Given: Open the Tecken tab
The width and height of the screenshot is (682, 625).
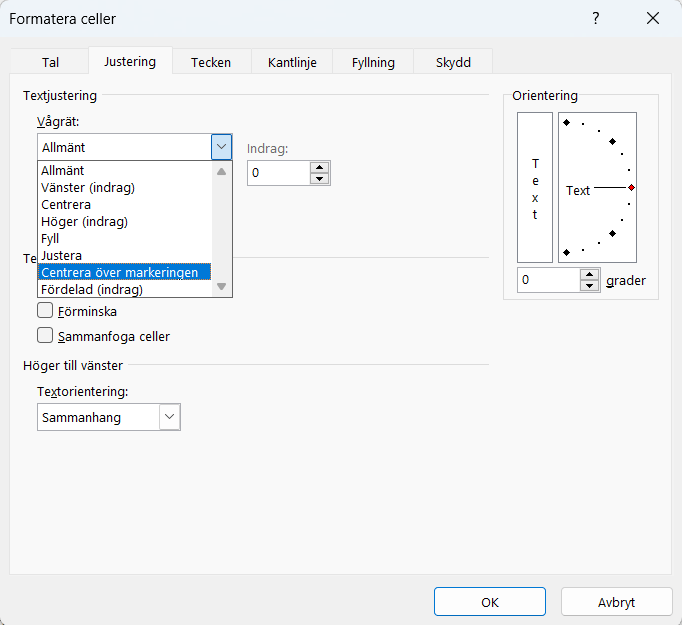Looking at the screenshot, I should (211, 62).
